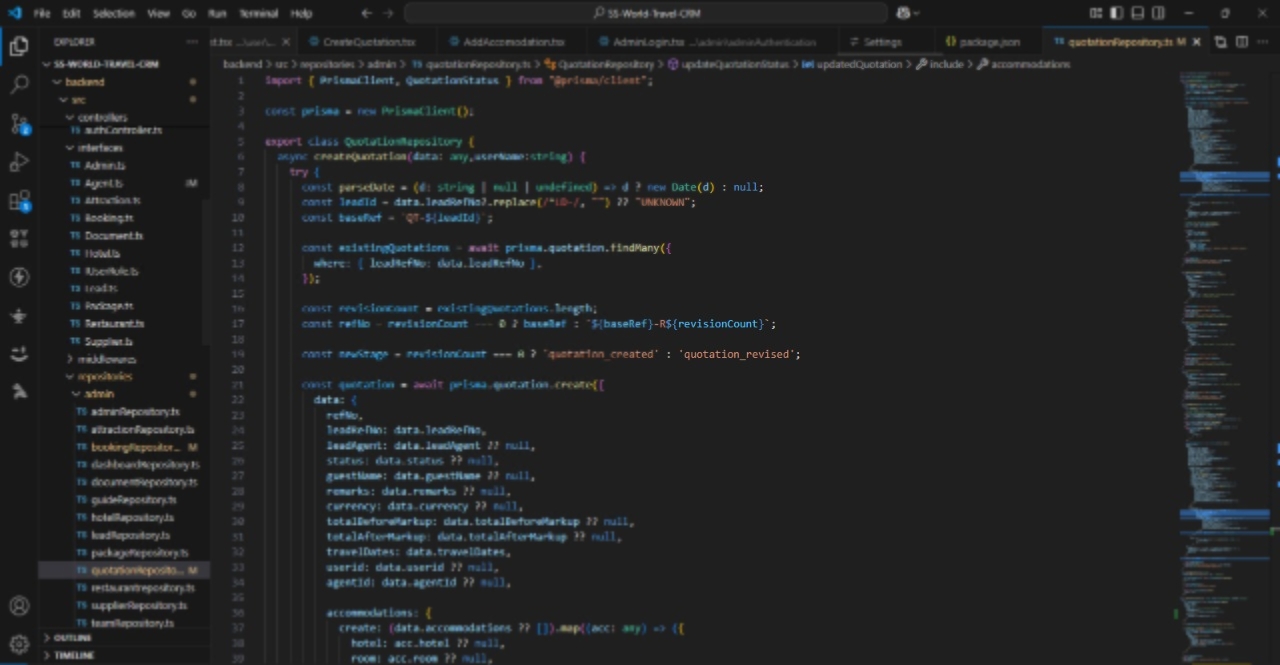Toggle the Primary Side Bar visibility
This screenshot has height=665, width=1280.
tap(1117, 13)
